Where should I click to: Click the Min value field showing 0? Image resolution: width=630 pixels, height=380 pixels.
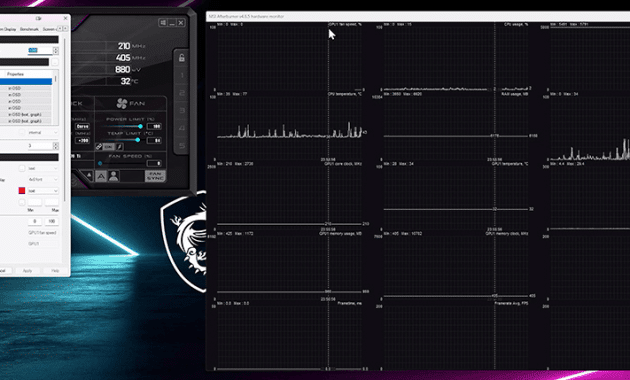point(35,221)
